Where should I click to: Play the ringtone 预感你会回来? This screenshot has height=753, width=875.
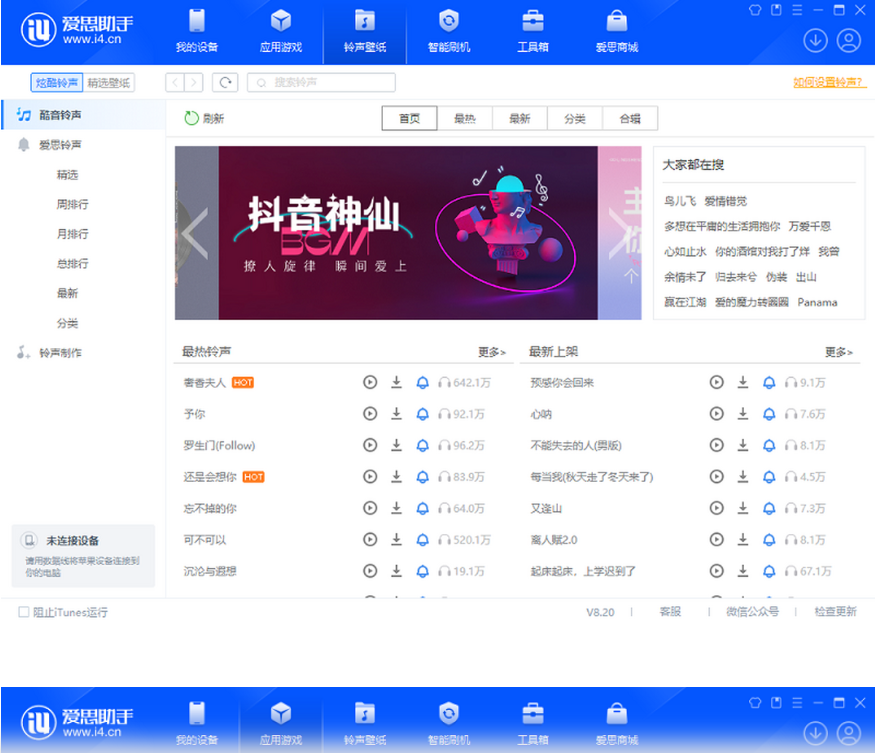click(717, 382)
